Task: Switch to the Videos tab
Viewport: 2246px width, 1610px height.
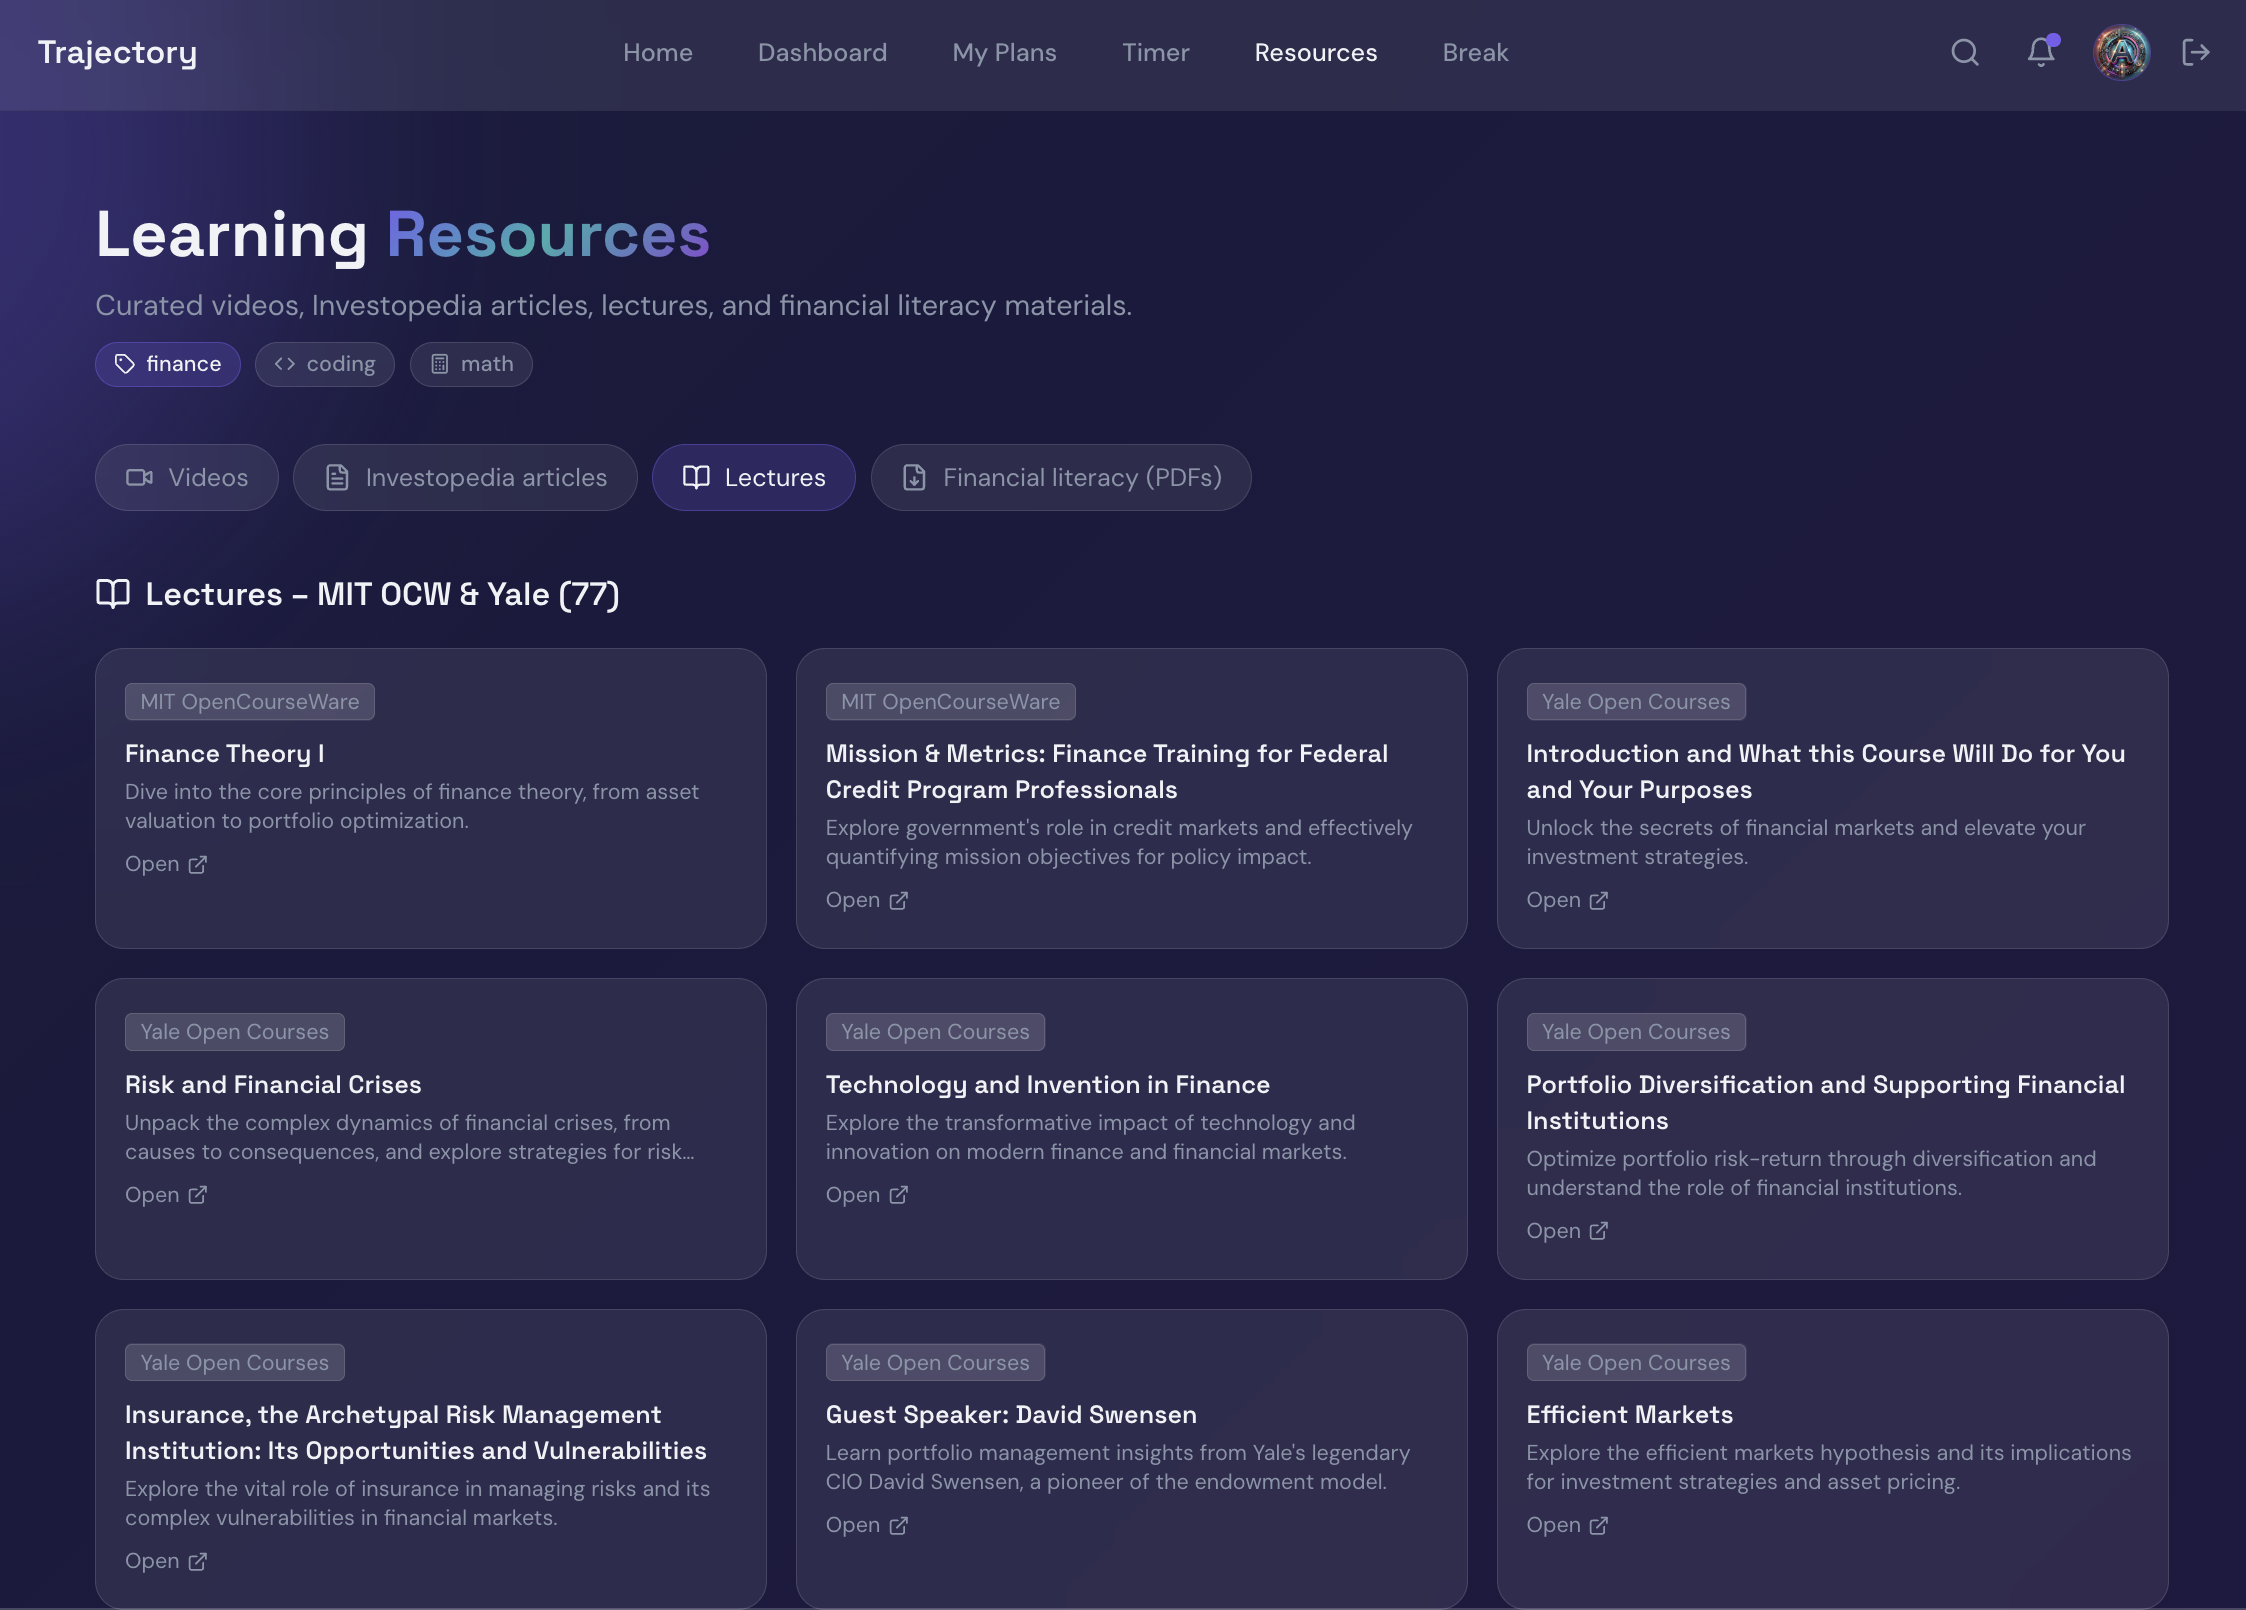Action: 187,478
